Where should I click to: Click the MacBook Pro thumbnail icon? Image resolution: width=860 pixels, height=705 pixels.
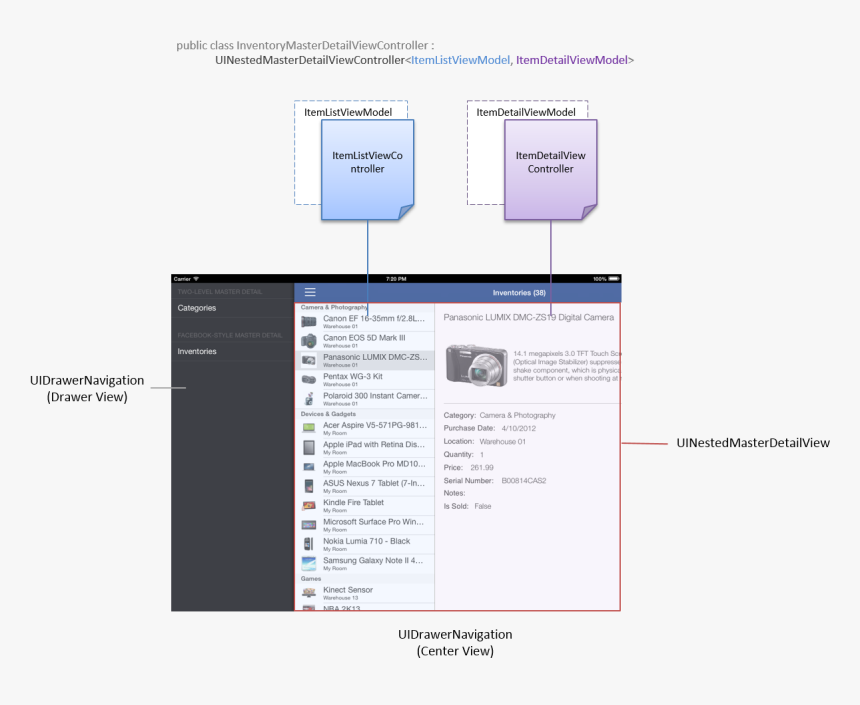[x=309, y=467]
